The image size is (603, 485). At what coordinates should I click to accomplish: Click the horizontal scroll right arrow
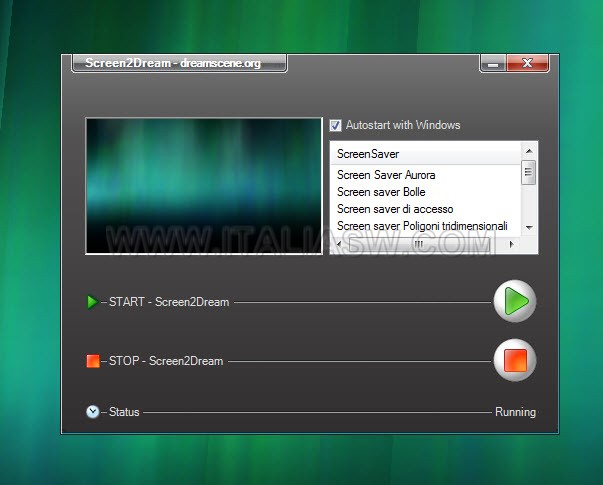(x=511, y=244)
